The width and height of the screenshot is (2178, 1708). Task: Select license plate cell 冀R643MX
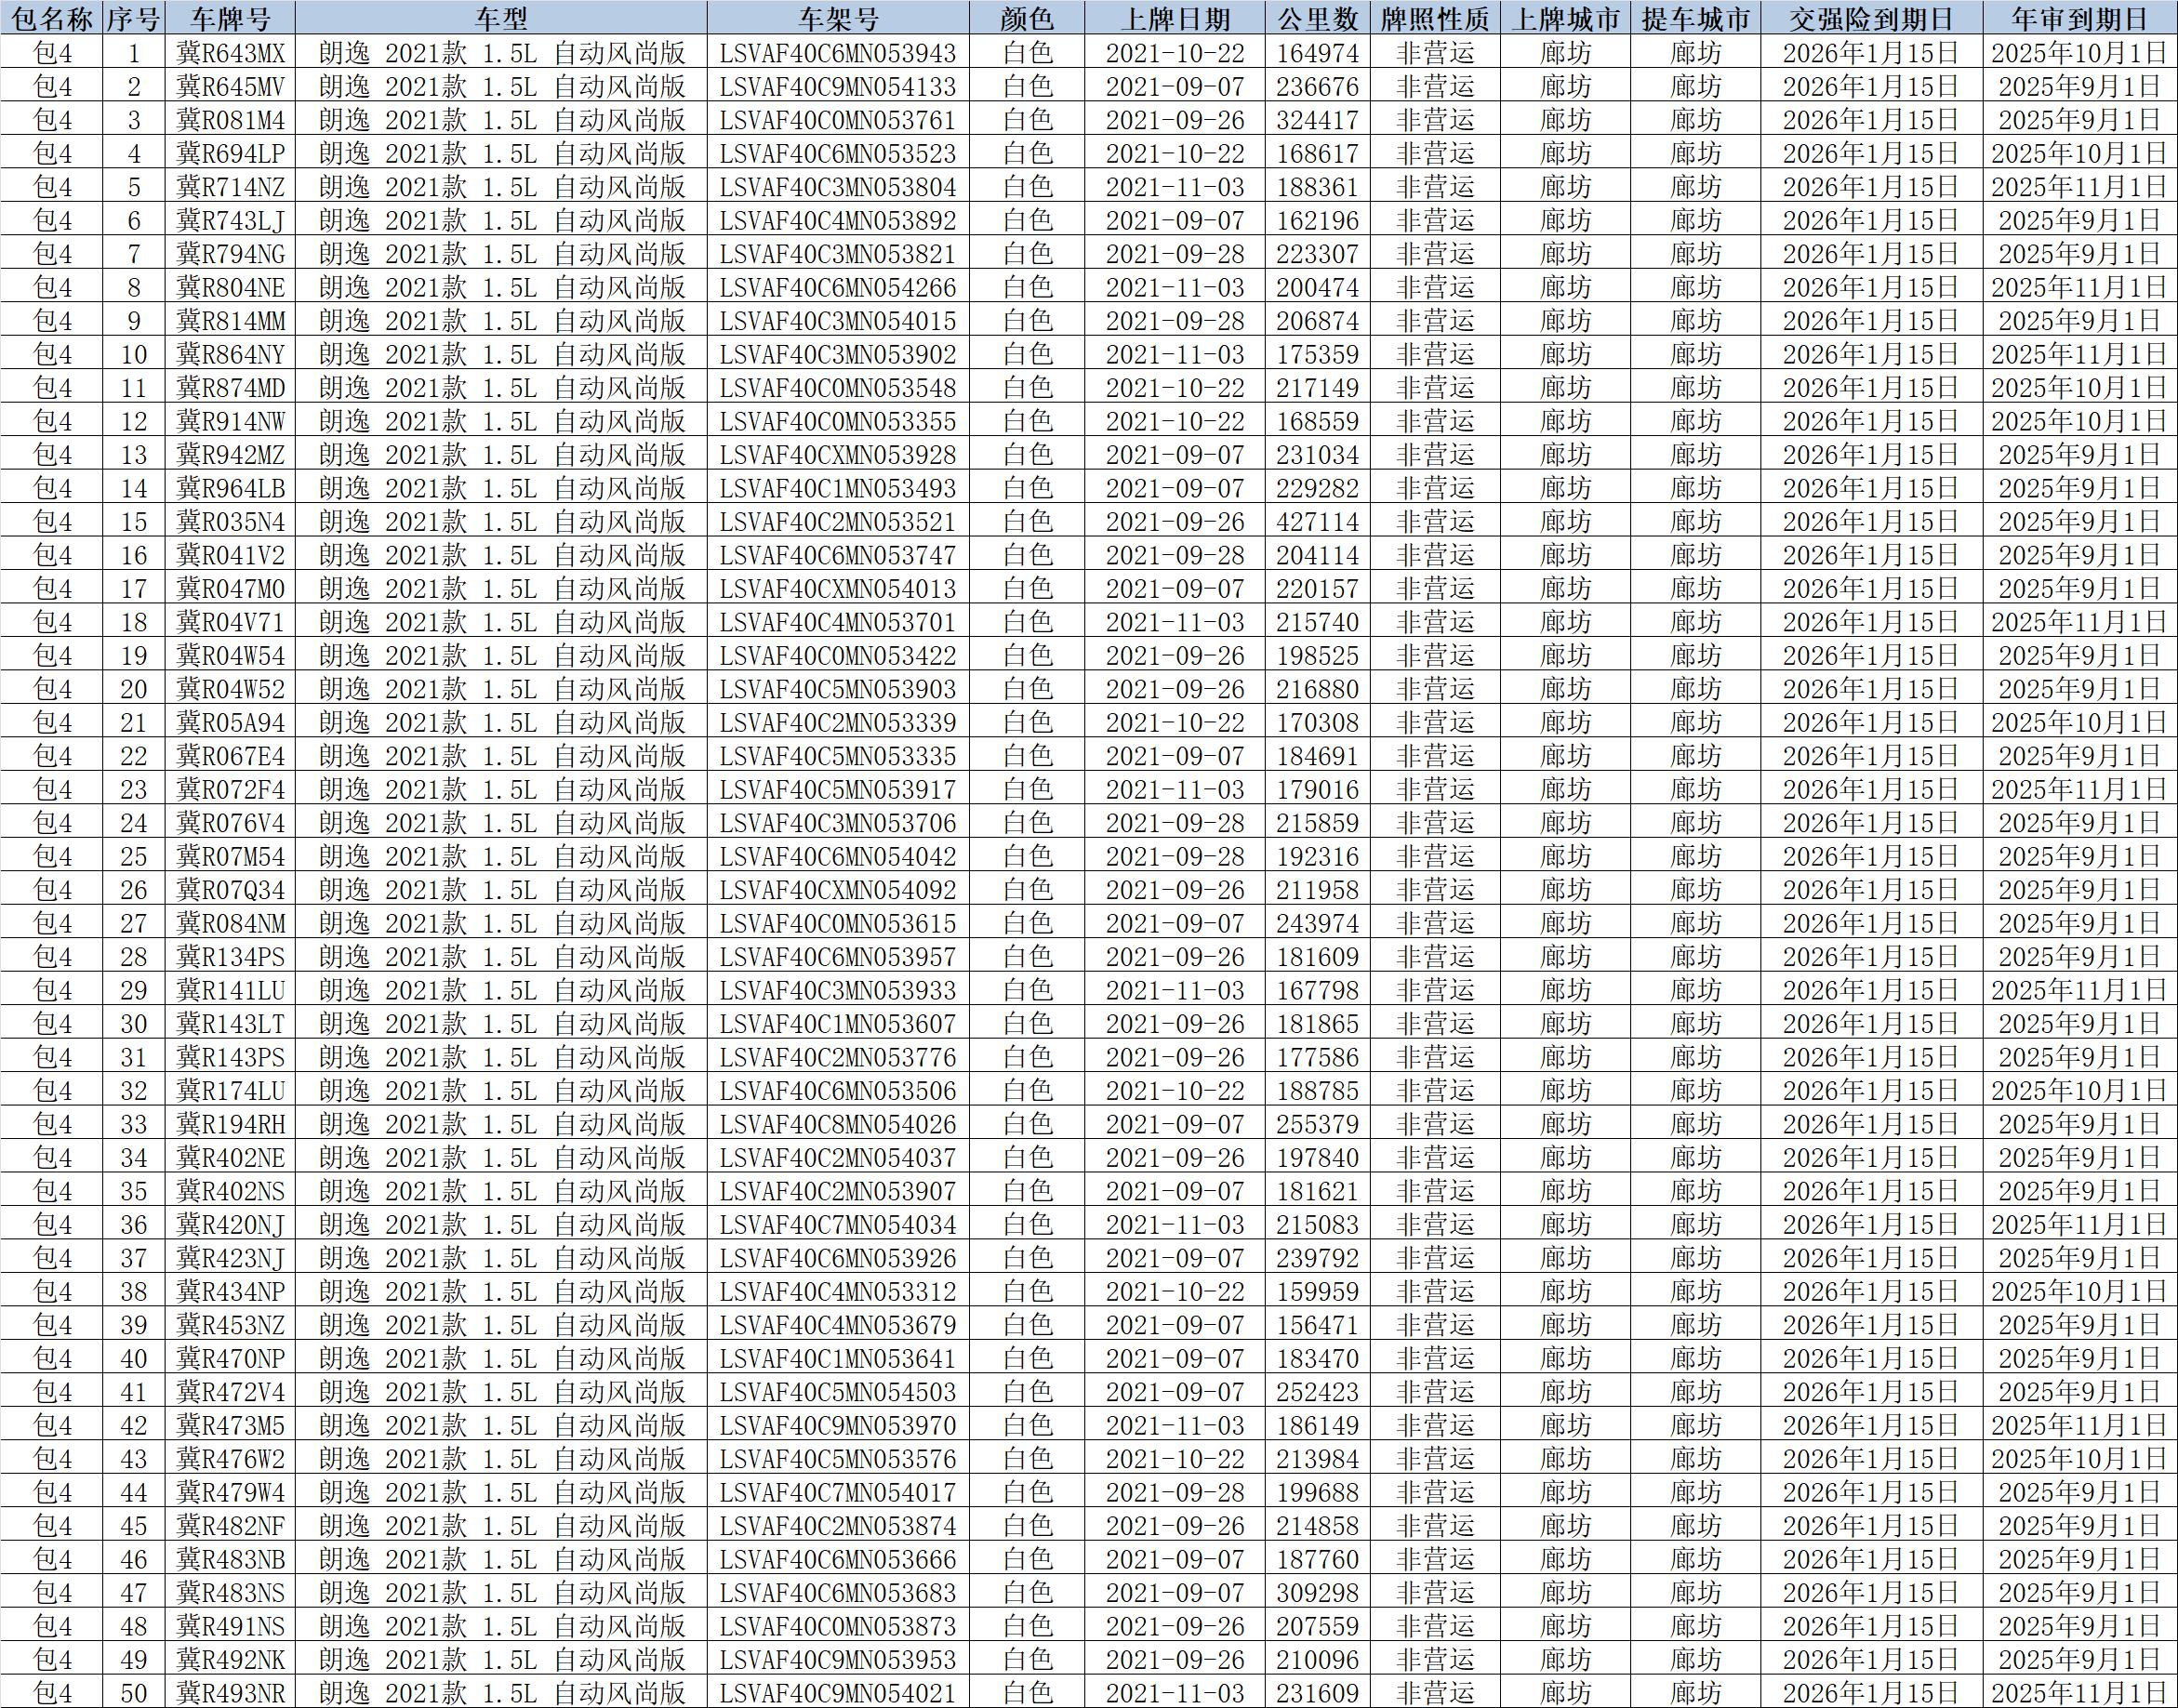[231, 53]
